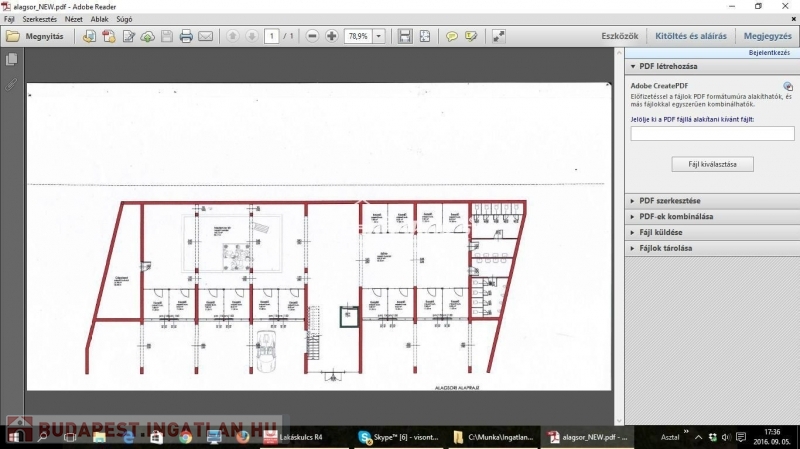Open the page thumbnails panel icon
The image size is (800, 449).
[12, 60]
